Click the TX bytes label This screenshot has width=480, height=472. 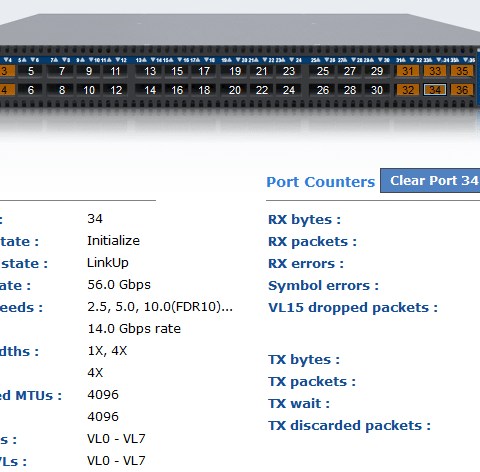click(304, 360)
